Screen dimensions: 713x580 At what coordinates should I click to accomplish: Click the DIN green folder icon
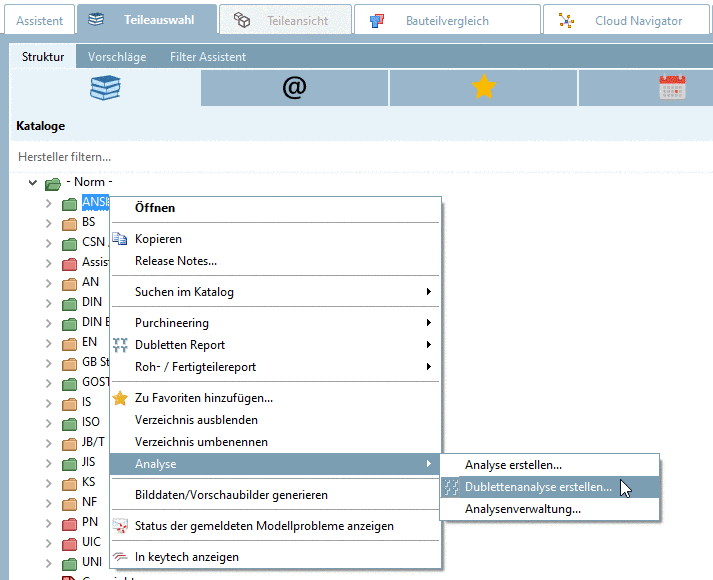69,304
